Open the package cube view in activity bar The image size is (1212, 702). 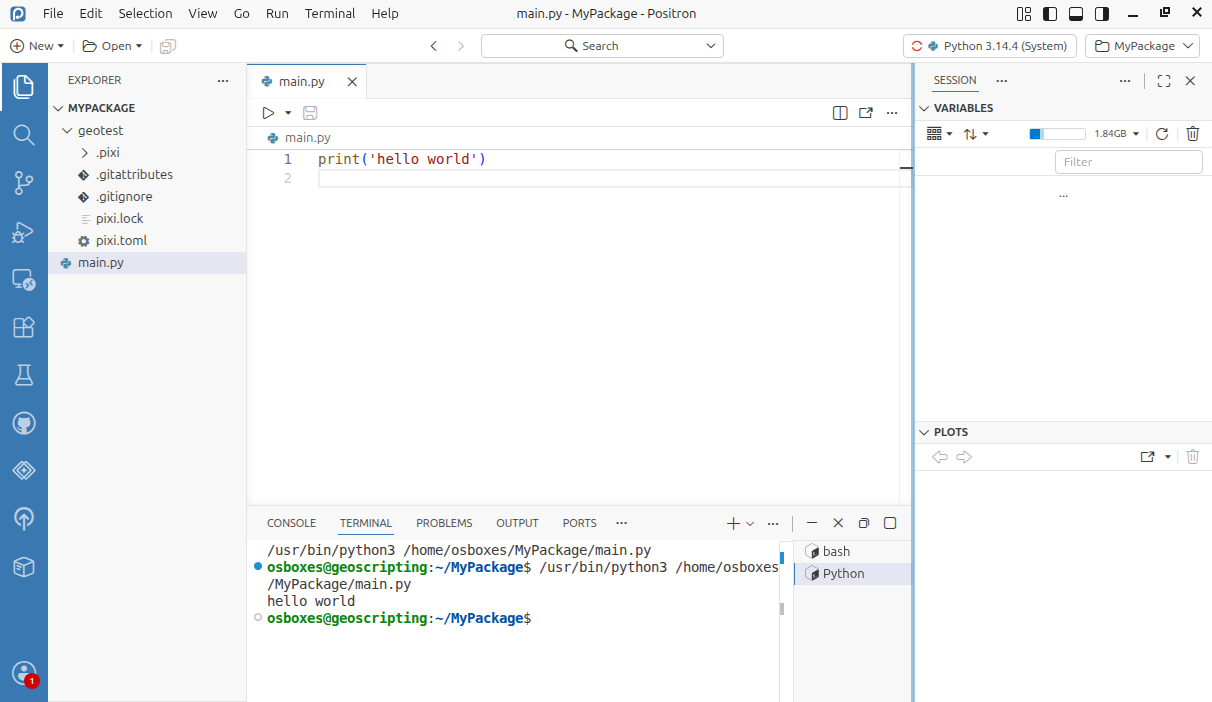tap(23, 567)
